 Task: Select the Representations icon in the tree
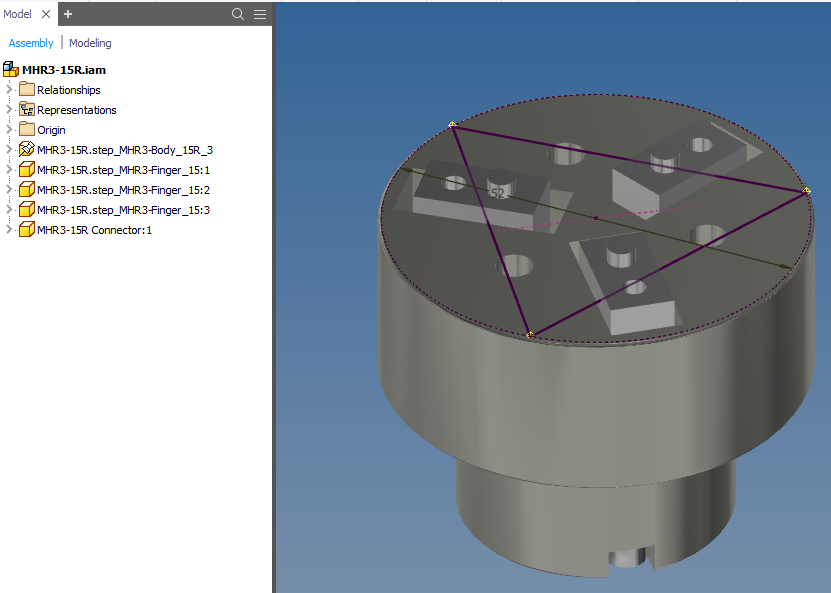(x=27, y=109)
